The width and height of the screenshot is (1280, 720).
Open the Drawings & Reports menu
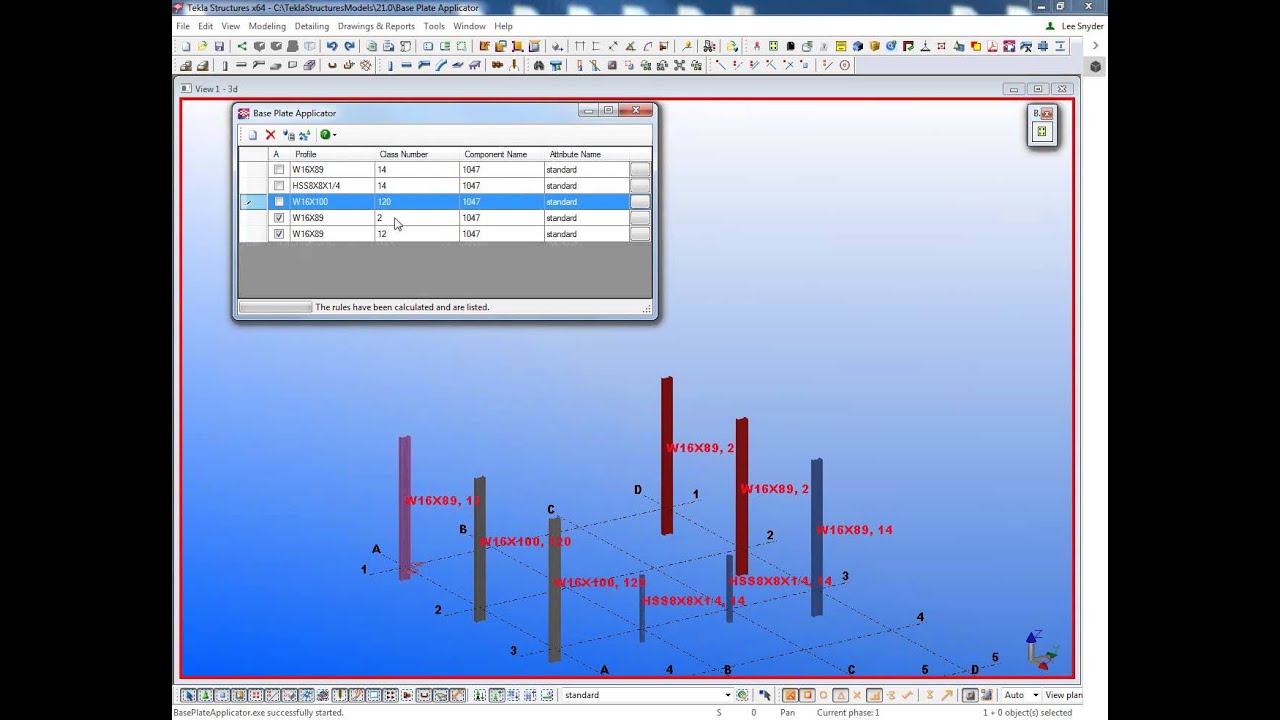(x=376, y=26)
